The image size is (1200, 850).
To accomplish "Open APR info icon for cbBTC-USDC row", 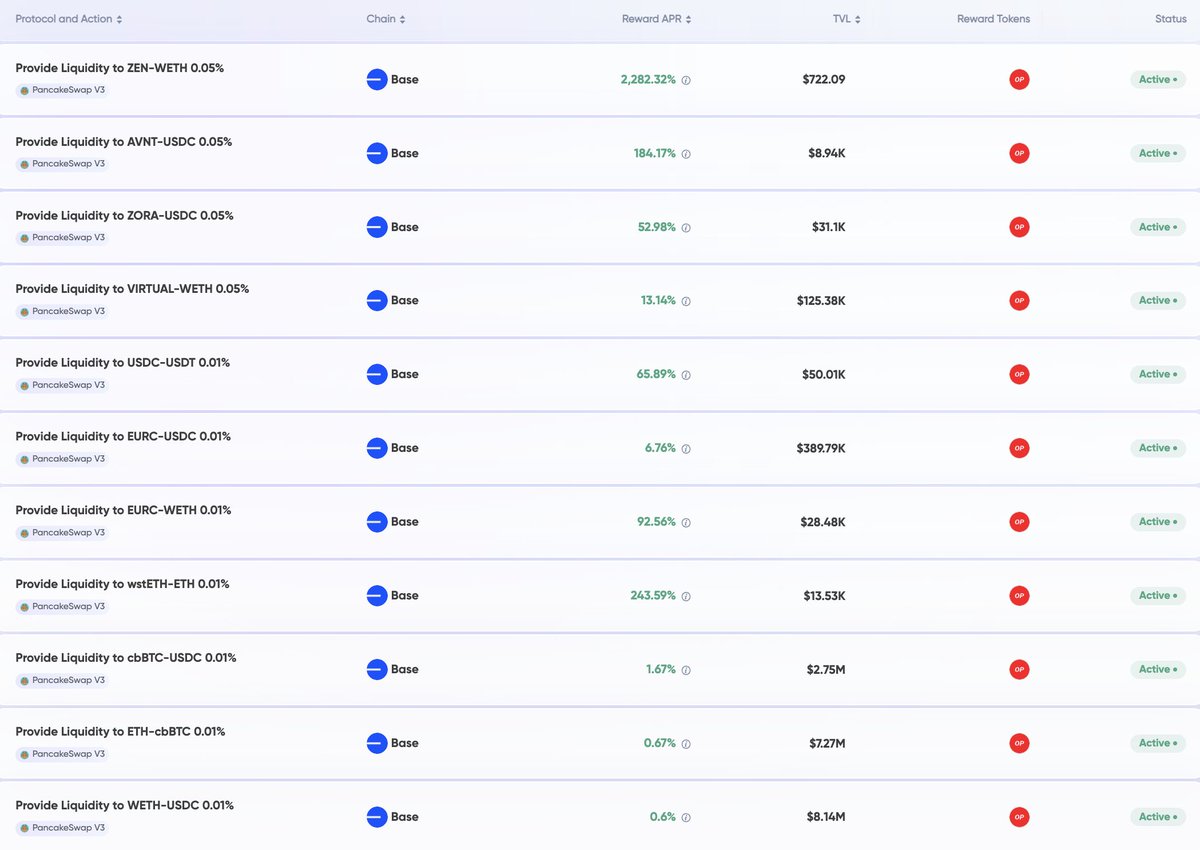I will click(x=686, y=670).
